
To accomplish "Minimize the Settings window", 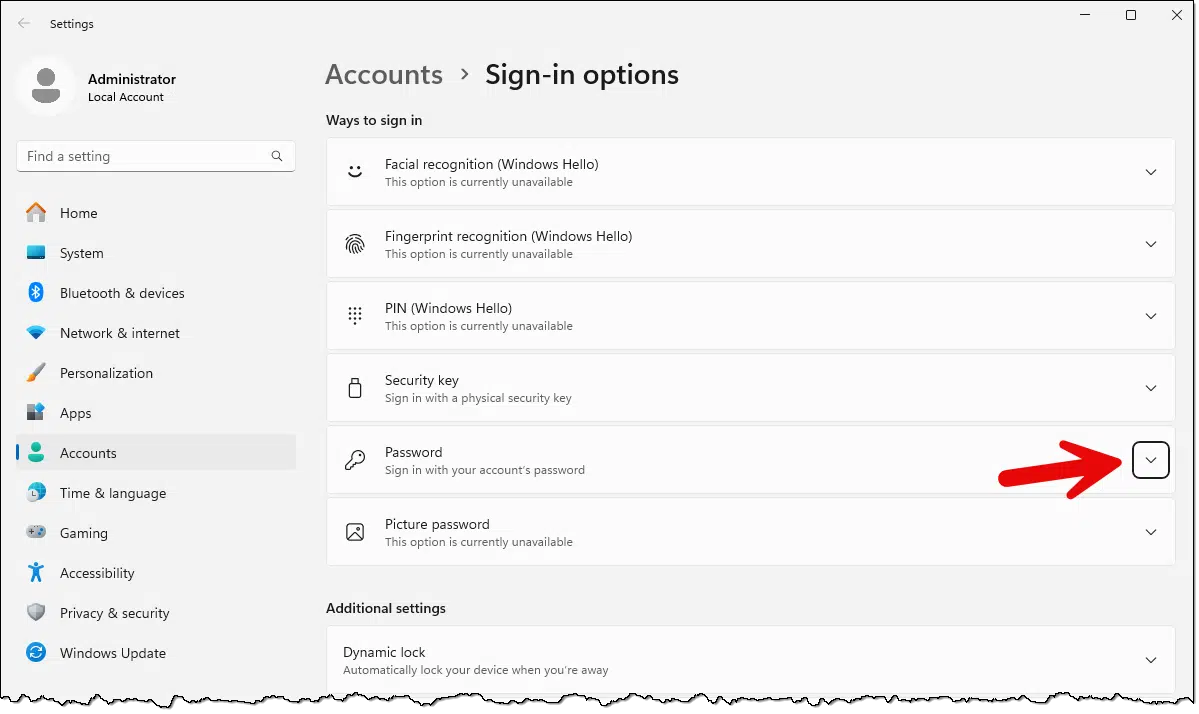I will point(1085,15).
